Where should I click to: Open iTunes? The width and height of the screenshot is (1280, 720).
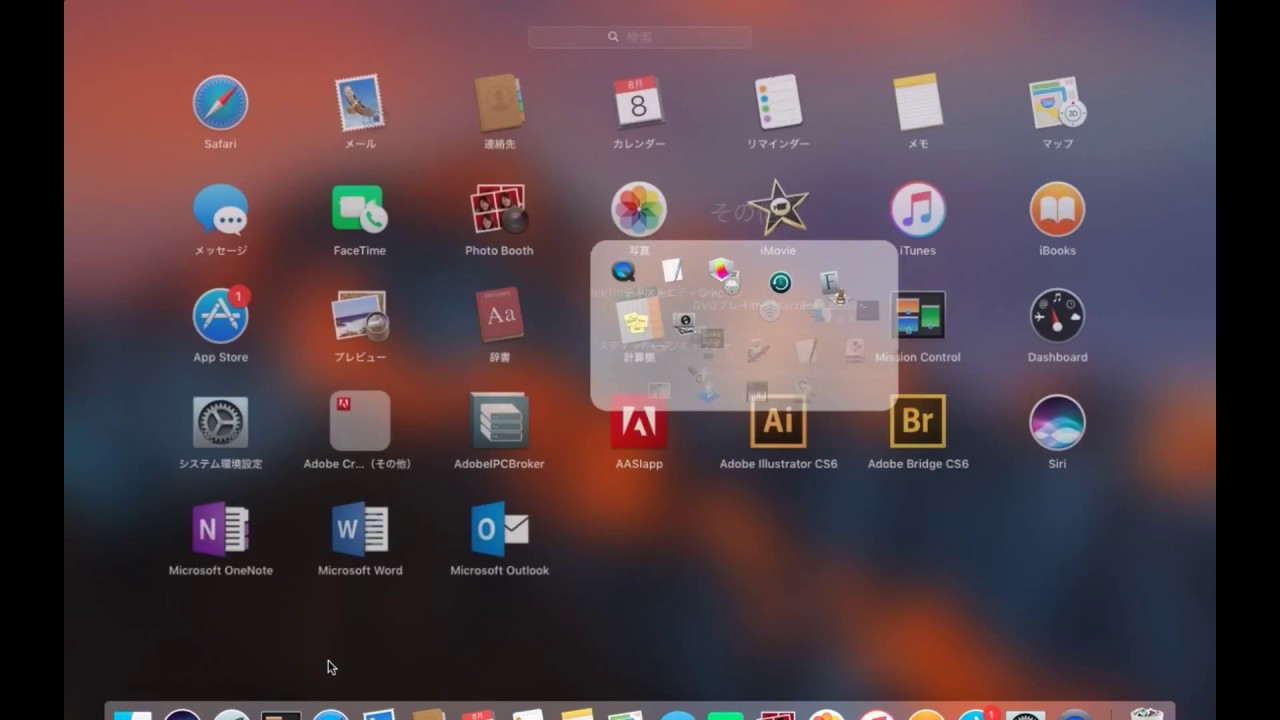pyautogui.click(x=918, y=210)
